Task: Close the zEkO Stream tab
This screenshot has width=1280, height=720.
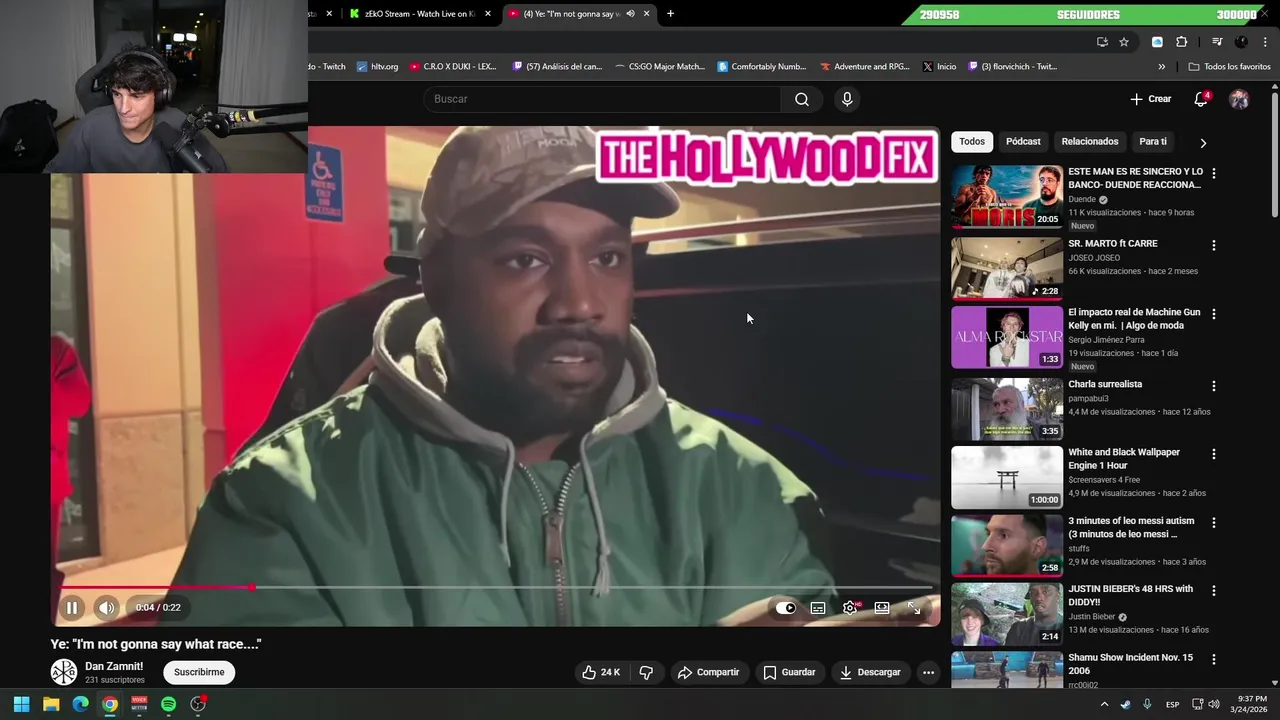Action: (x=488, y=13)
